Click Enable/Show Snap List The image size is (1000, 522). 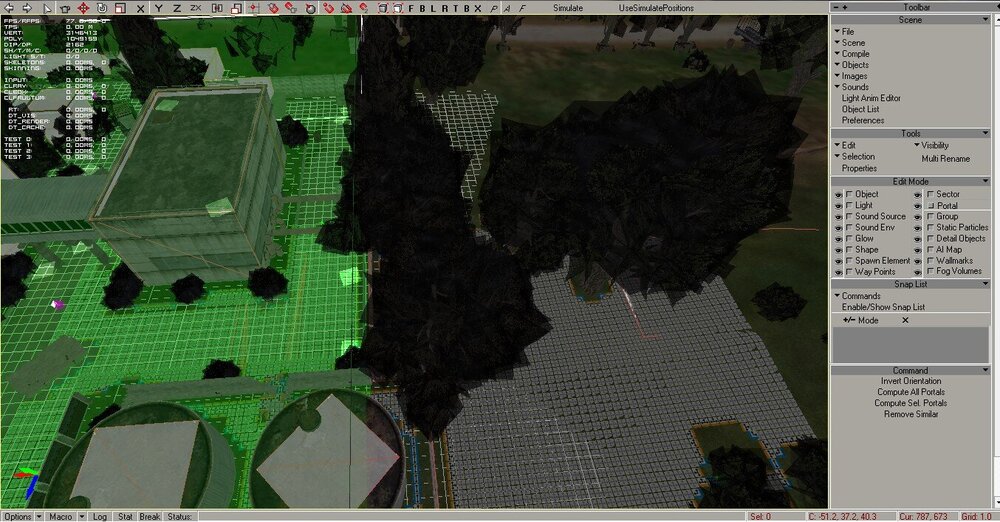point(883,307)
